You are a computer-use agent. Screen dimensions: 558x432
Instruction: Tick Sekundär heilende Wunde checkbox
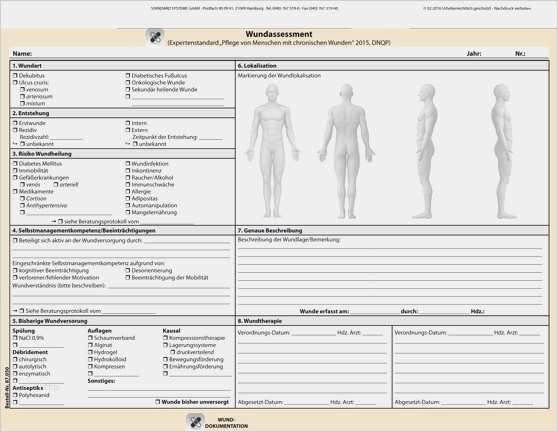(x=128, y=90)
